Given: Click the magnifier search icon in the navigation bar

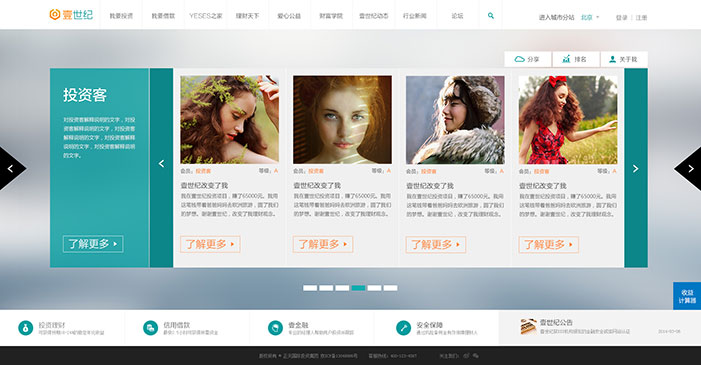Looking at the screenshot, I should tap(490, 16).
